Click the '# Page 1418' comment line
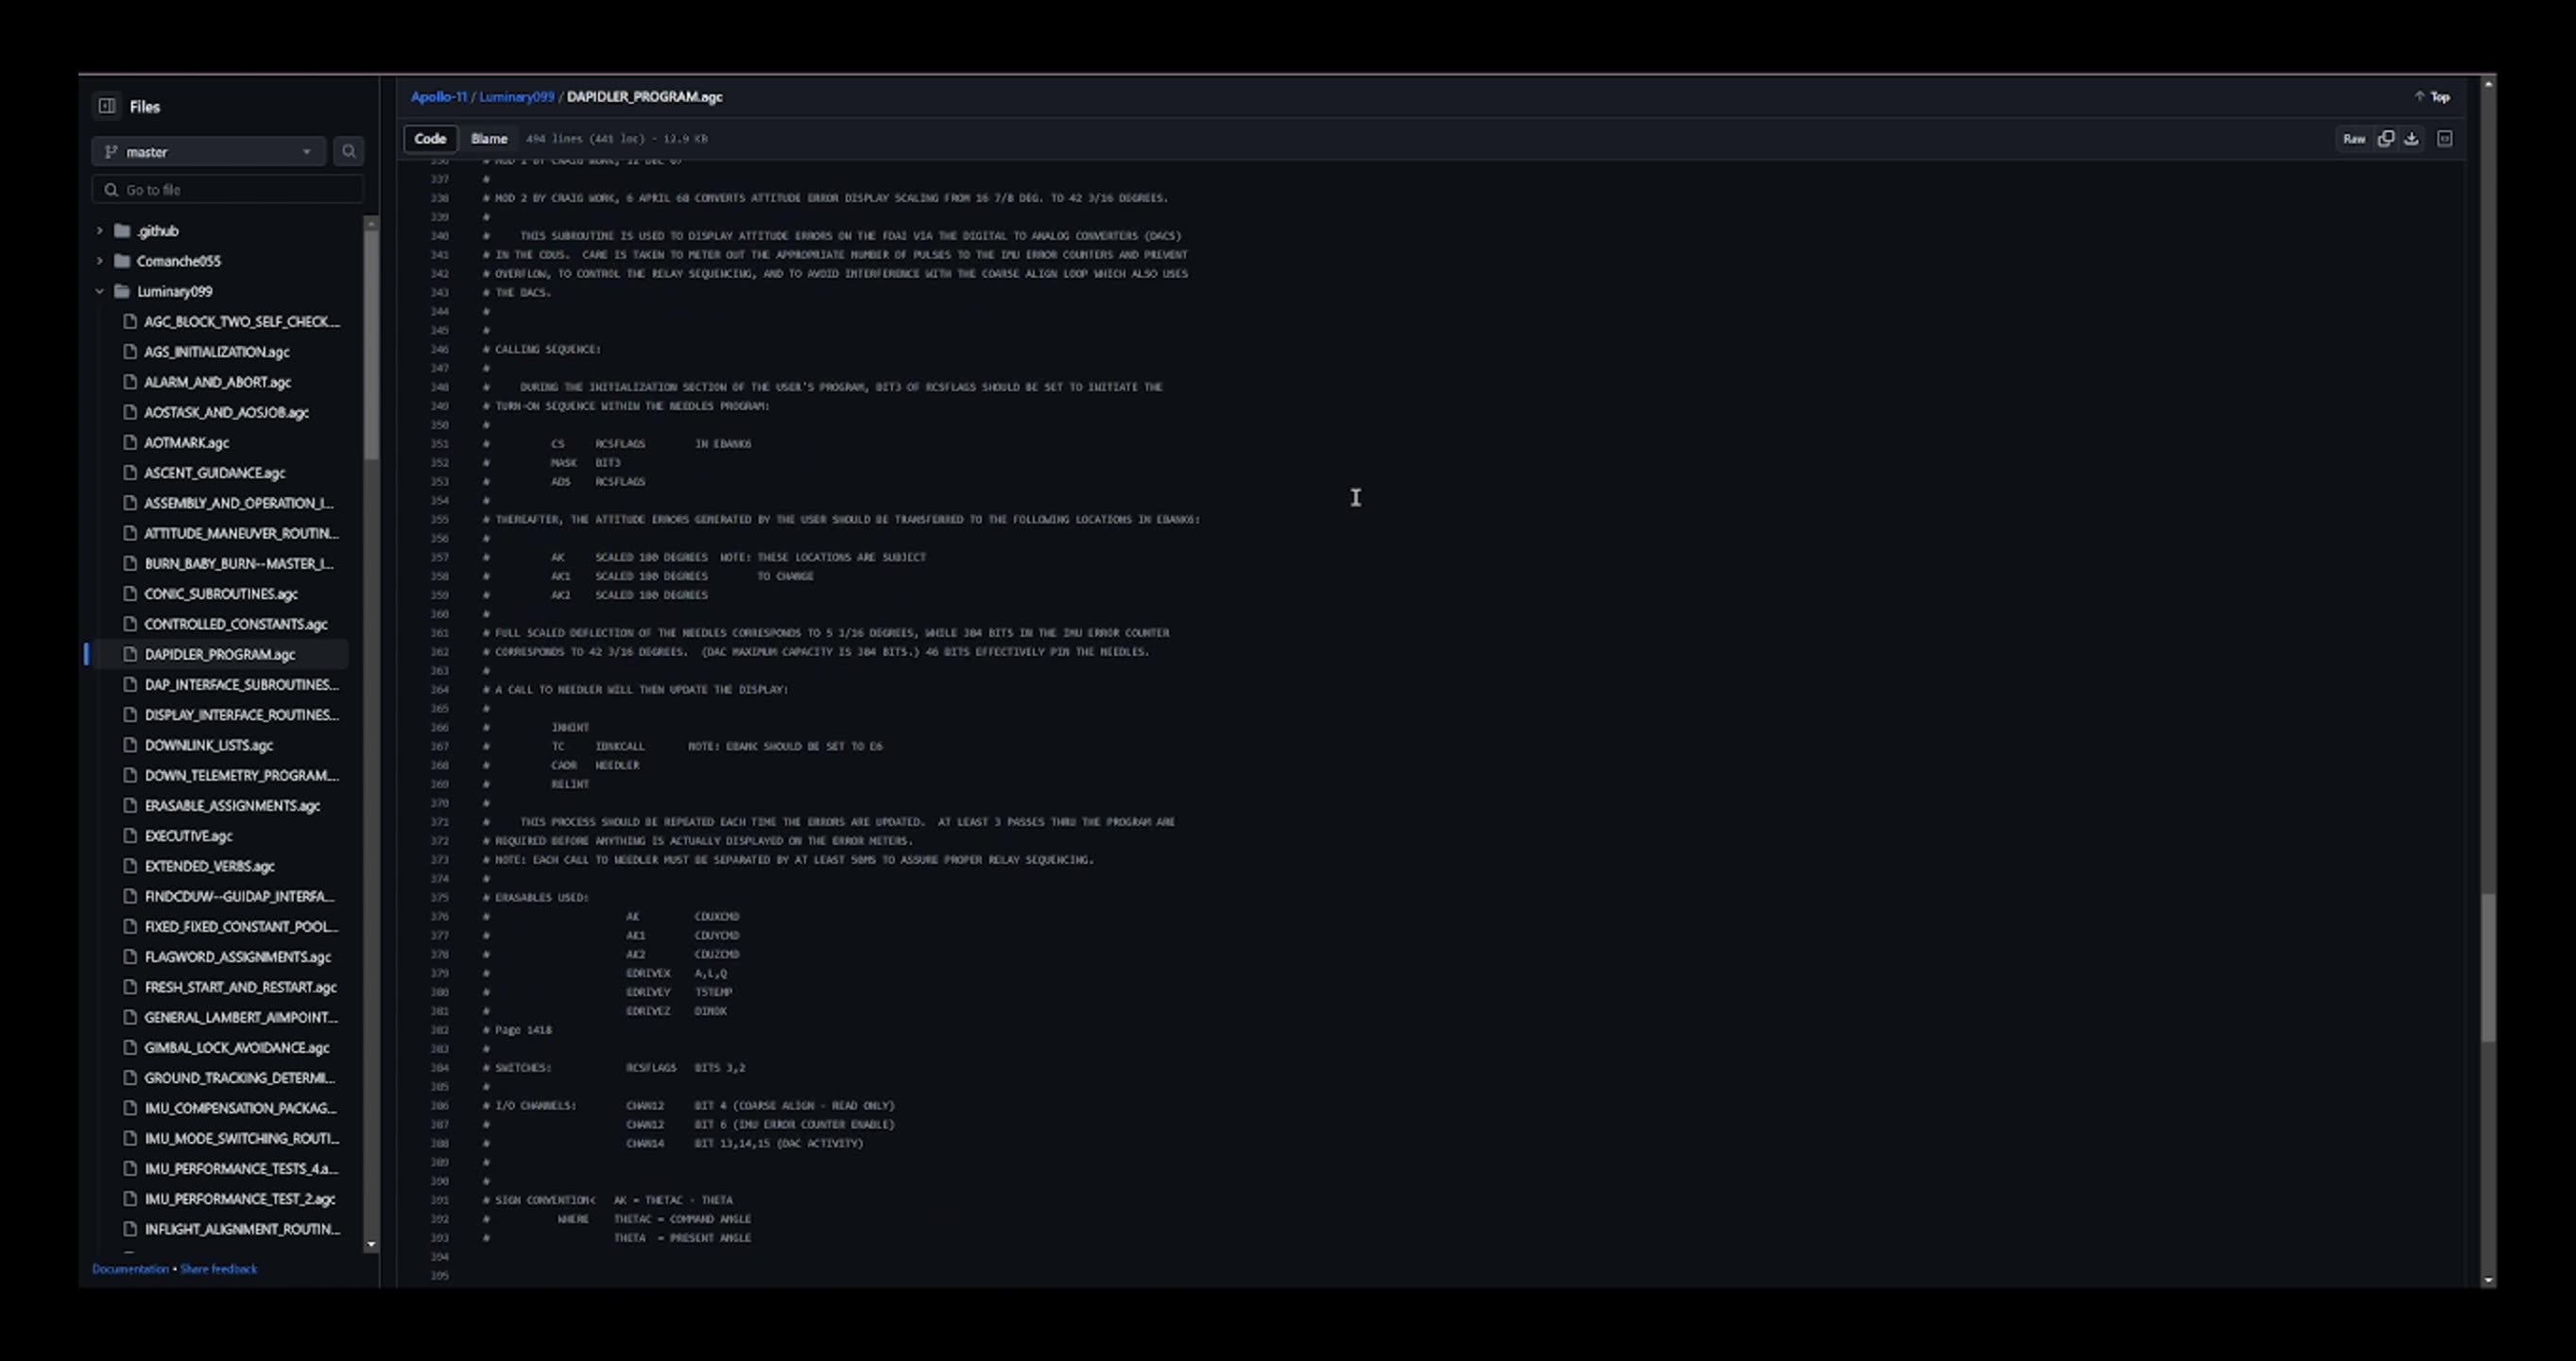The image size is (2576, 1361). pyautogui.click(x=517, y=1030)
